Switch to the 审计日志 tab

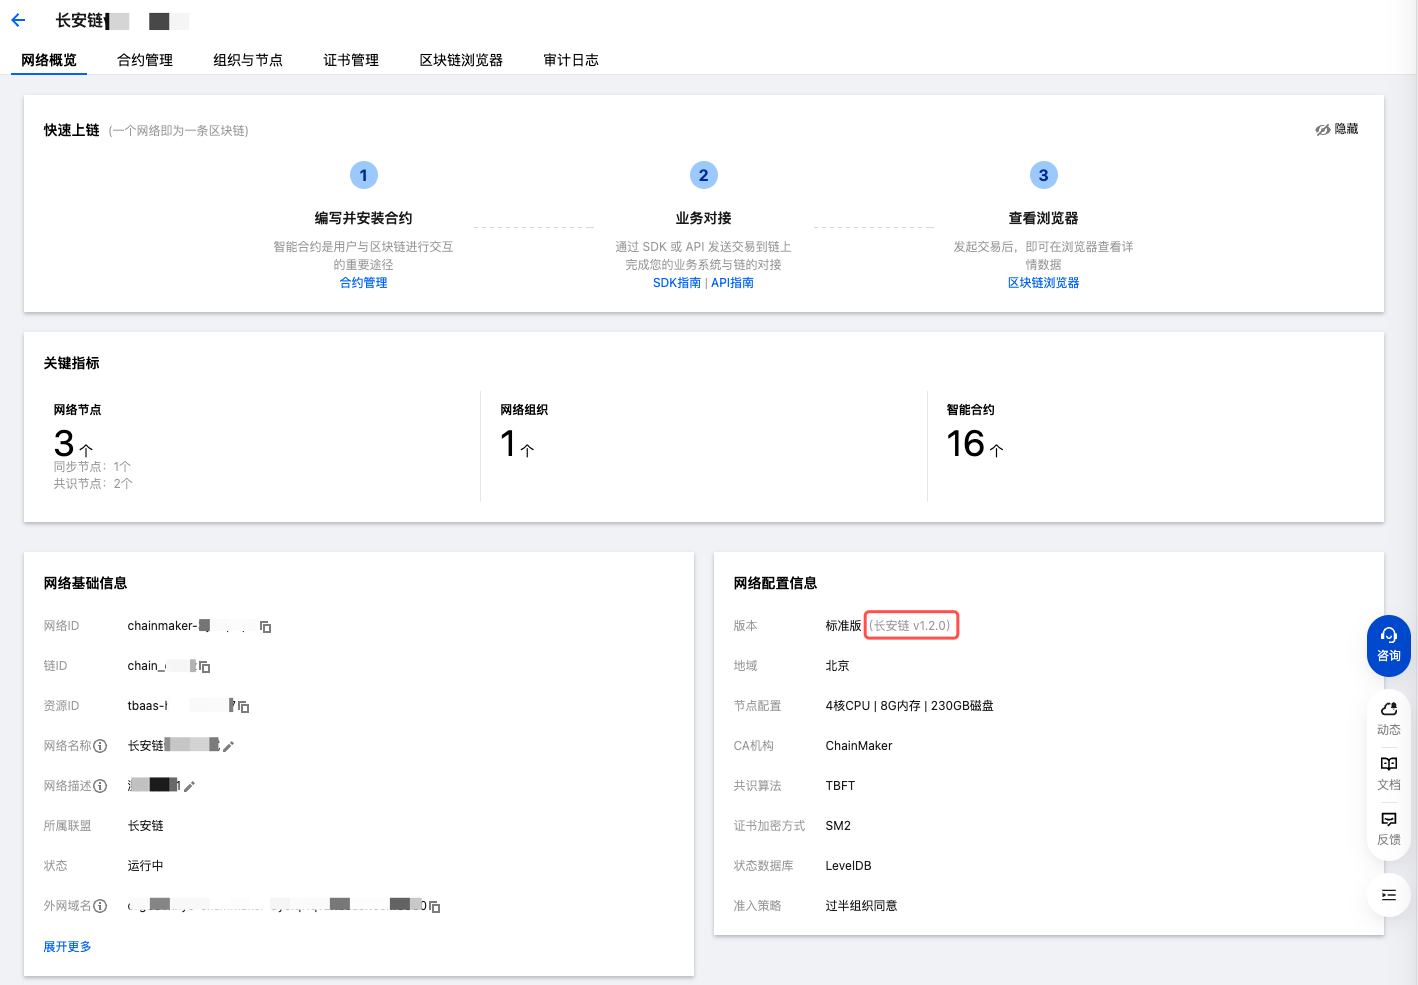click(571, 60)
